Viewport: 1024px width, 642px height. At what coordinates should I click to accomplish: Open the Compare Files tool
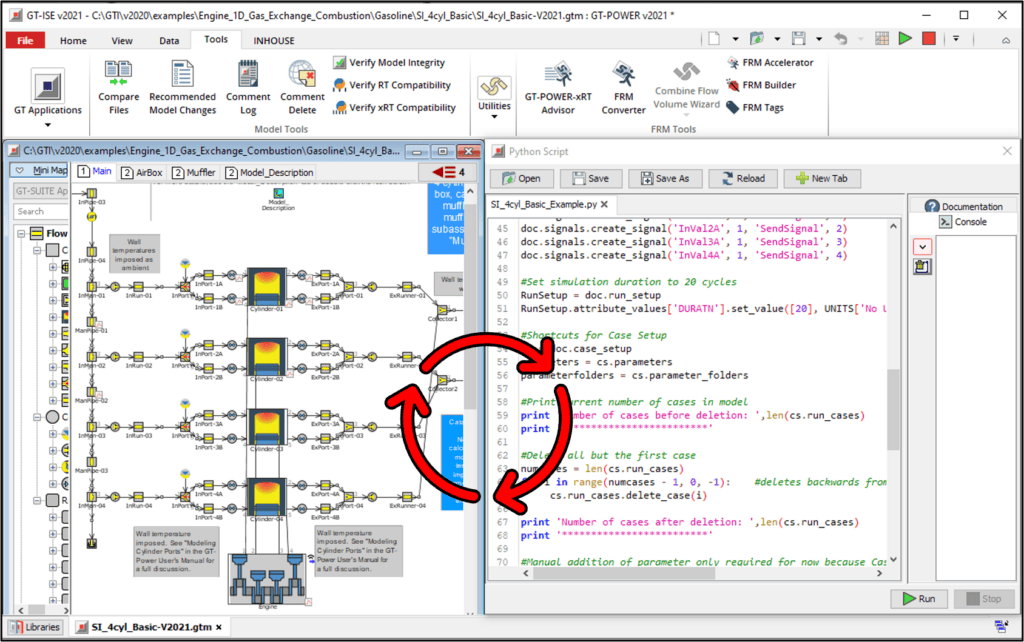click(118, 88)
